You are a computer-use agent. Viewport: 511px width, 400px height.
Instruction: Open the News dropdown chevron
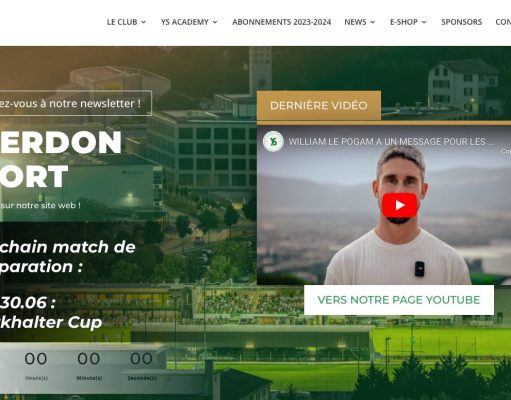point(373,22)
